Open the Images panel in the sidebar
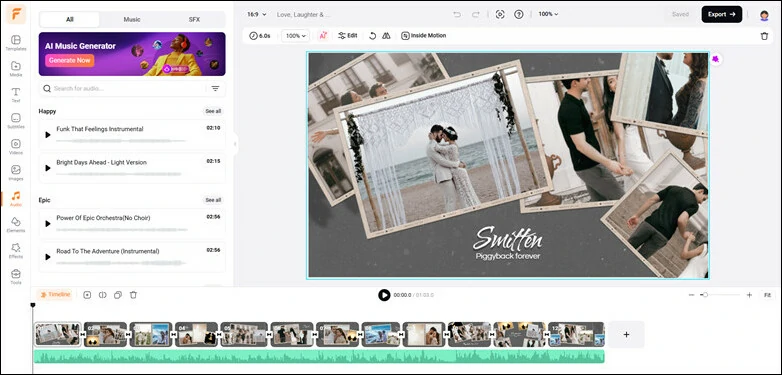Viewport: 782px width, 375px height. coord(15,173)
